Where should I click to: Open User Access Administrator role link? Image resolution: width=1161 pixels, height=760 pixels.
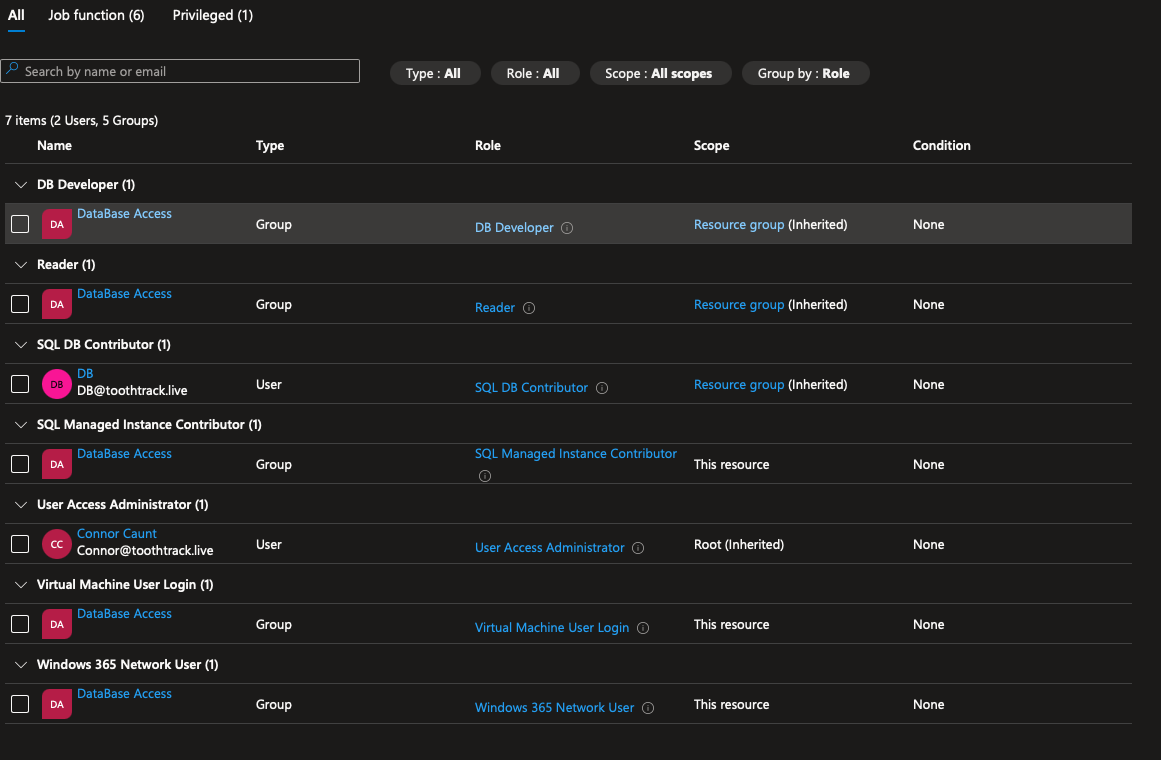click(549, 547)
